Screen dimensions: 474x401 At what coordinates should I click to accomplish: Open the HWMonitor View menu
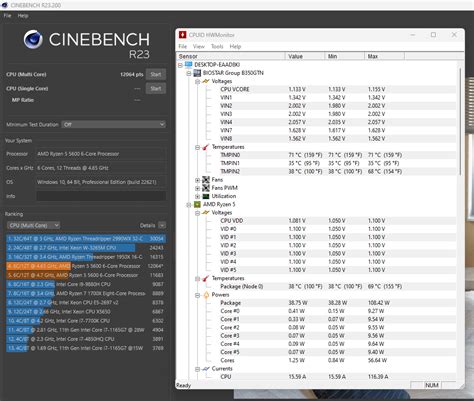click(x=199, y=46)
